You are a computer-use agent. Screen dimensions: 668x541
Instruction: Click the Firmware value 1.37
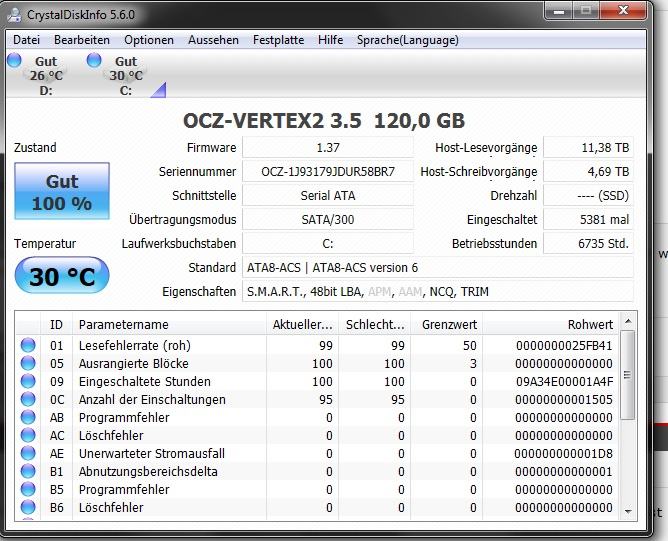(x=328, y=147)
